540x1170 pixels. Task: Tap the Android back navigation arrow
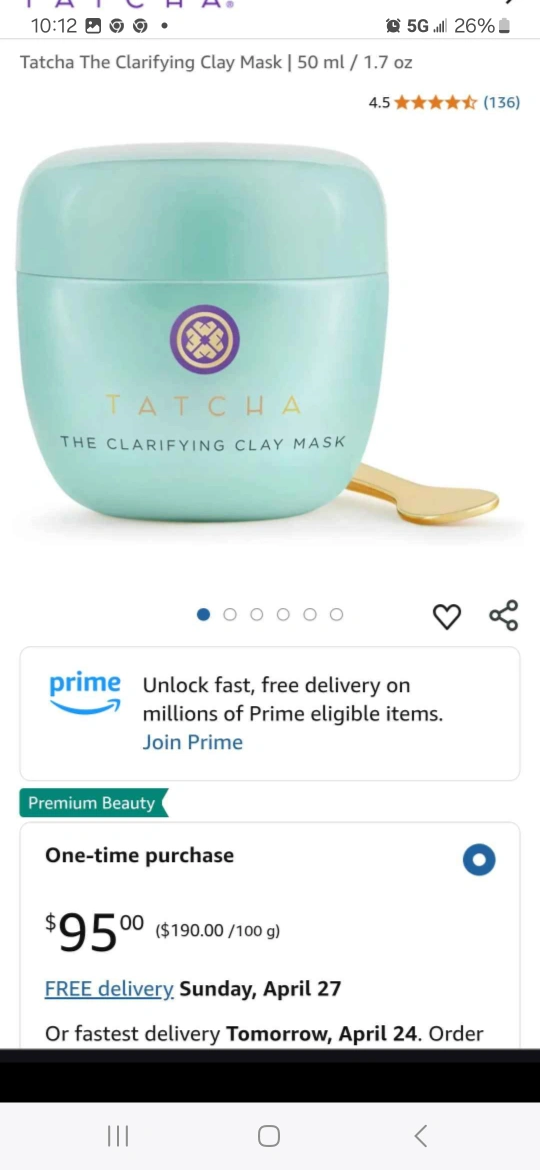(421, 1136)
